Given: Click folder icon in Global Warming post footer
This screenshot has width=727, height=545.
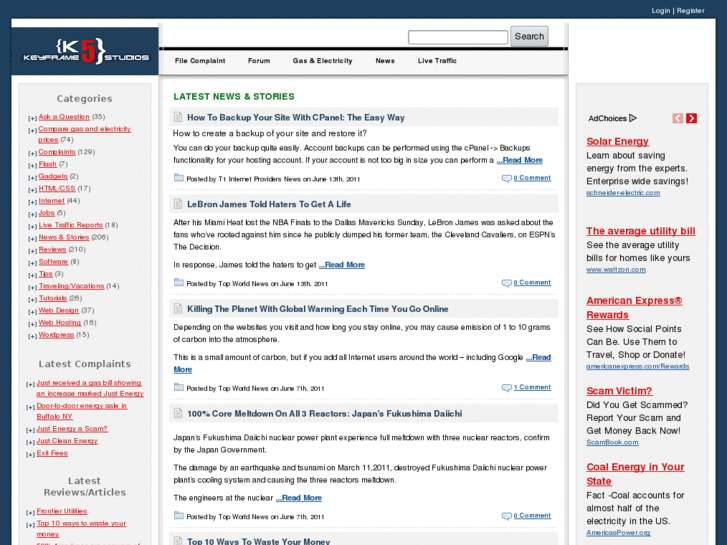Looking at the screenshot, I should [179, 387].
